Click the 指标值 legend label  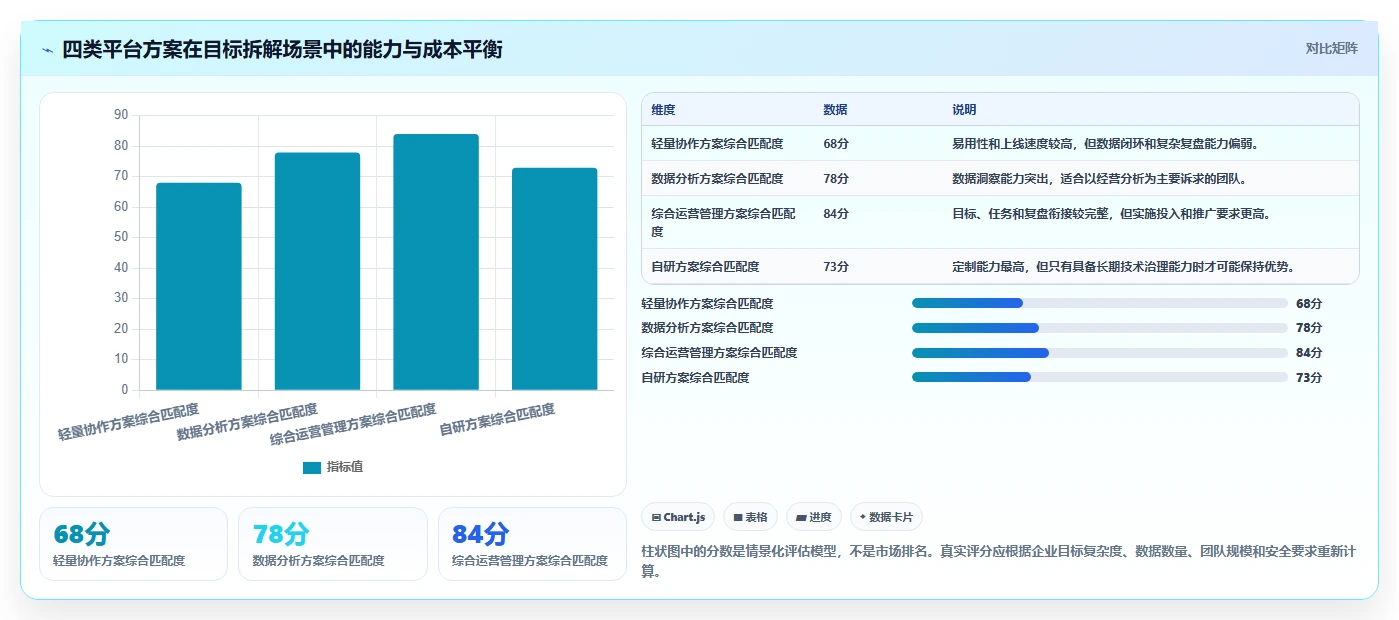345,467
